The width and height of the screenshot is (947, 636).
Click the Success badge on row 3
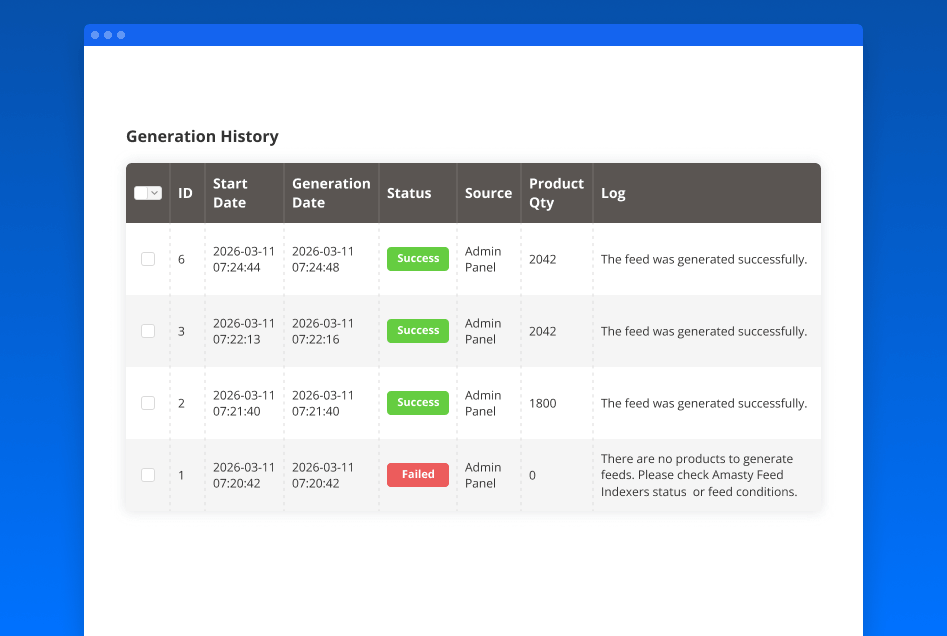coord(417,330)
